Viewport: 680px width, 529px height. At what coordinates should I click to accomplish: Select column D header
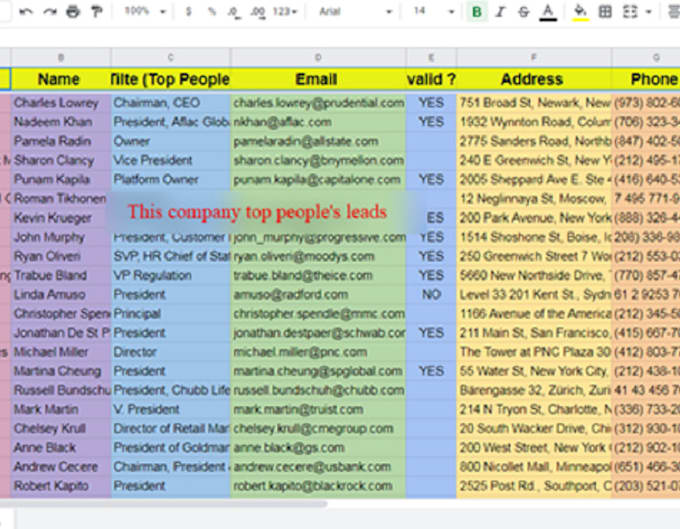click(318, 57)
